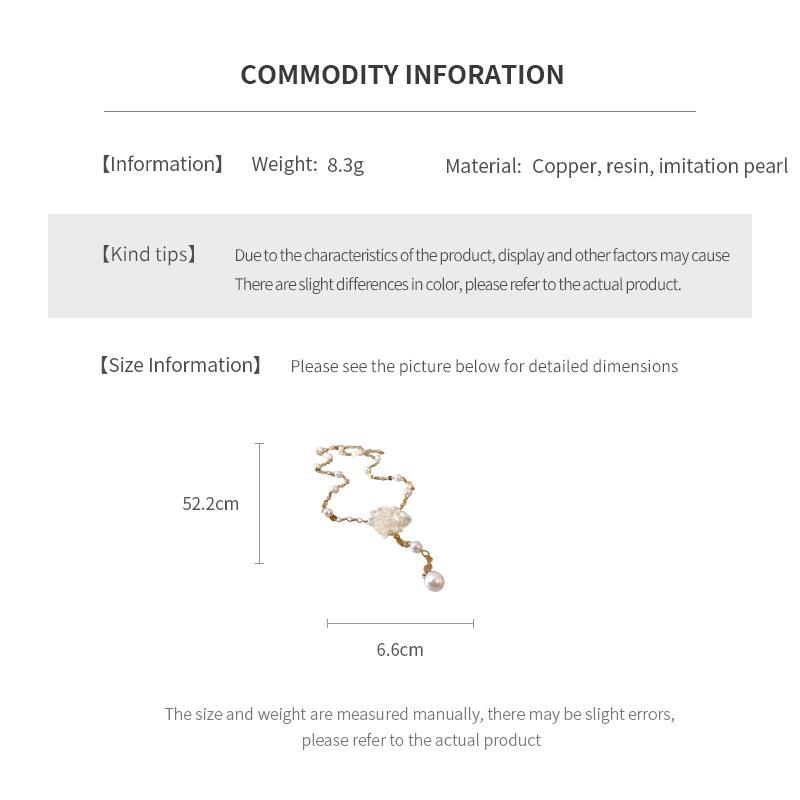Viewport: 800px width, 800px height.
Task: Select the Copper, resin, imitation pearl text
Action: 660,166
